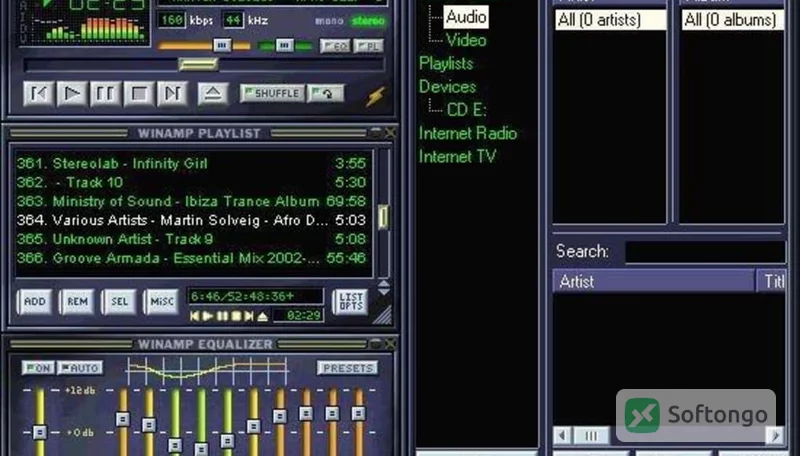Click the Previous Track button in main window
800x456 pixels.
coord(39,93)
